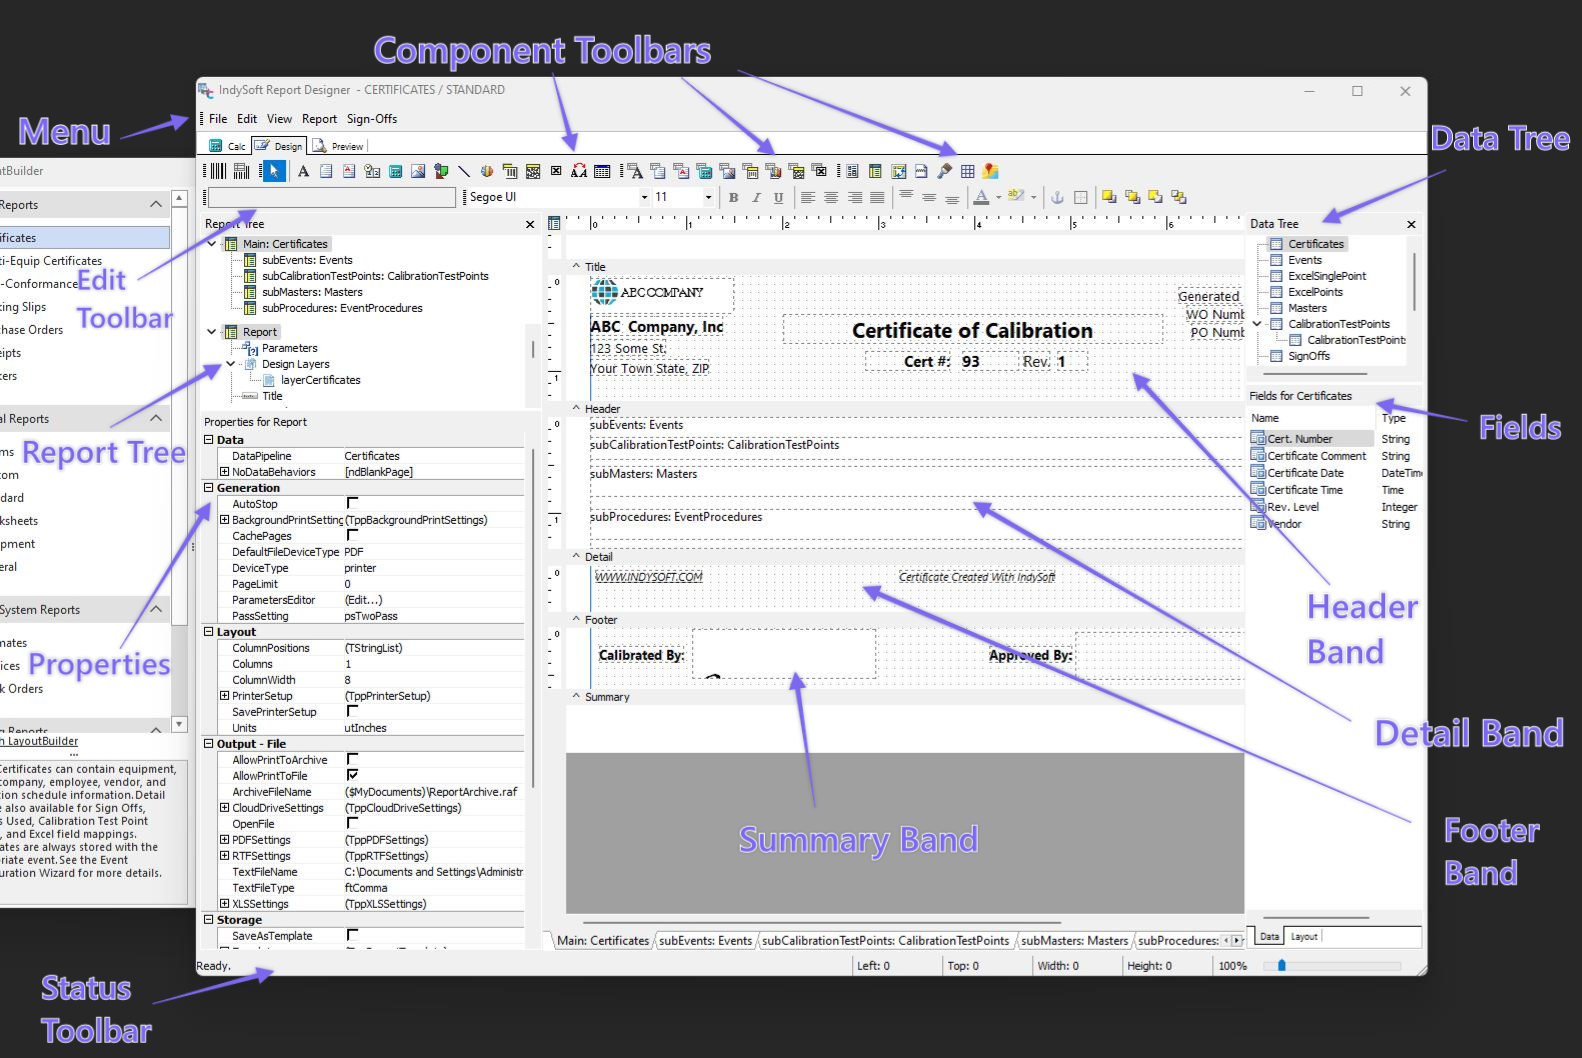The width and height of the screenshot is (1582, 1058).
Task: Select the Label text component tool
Action: (303, 171)
